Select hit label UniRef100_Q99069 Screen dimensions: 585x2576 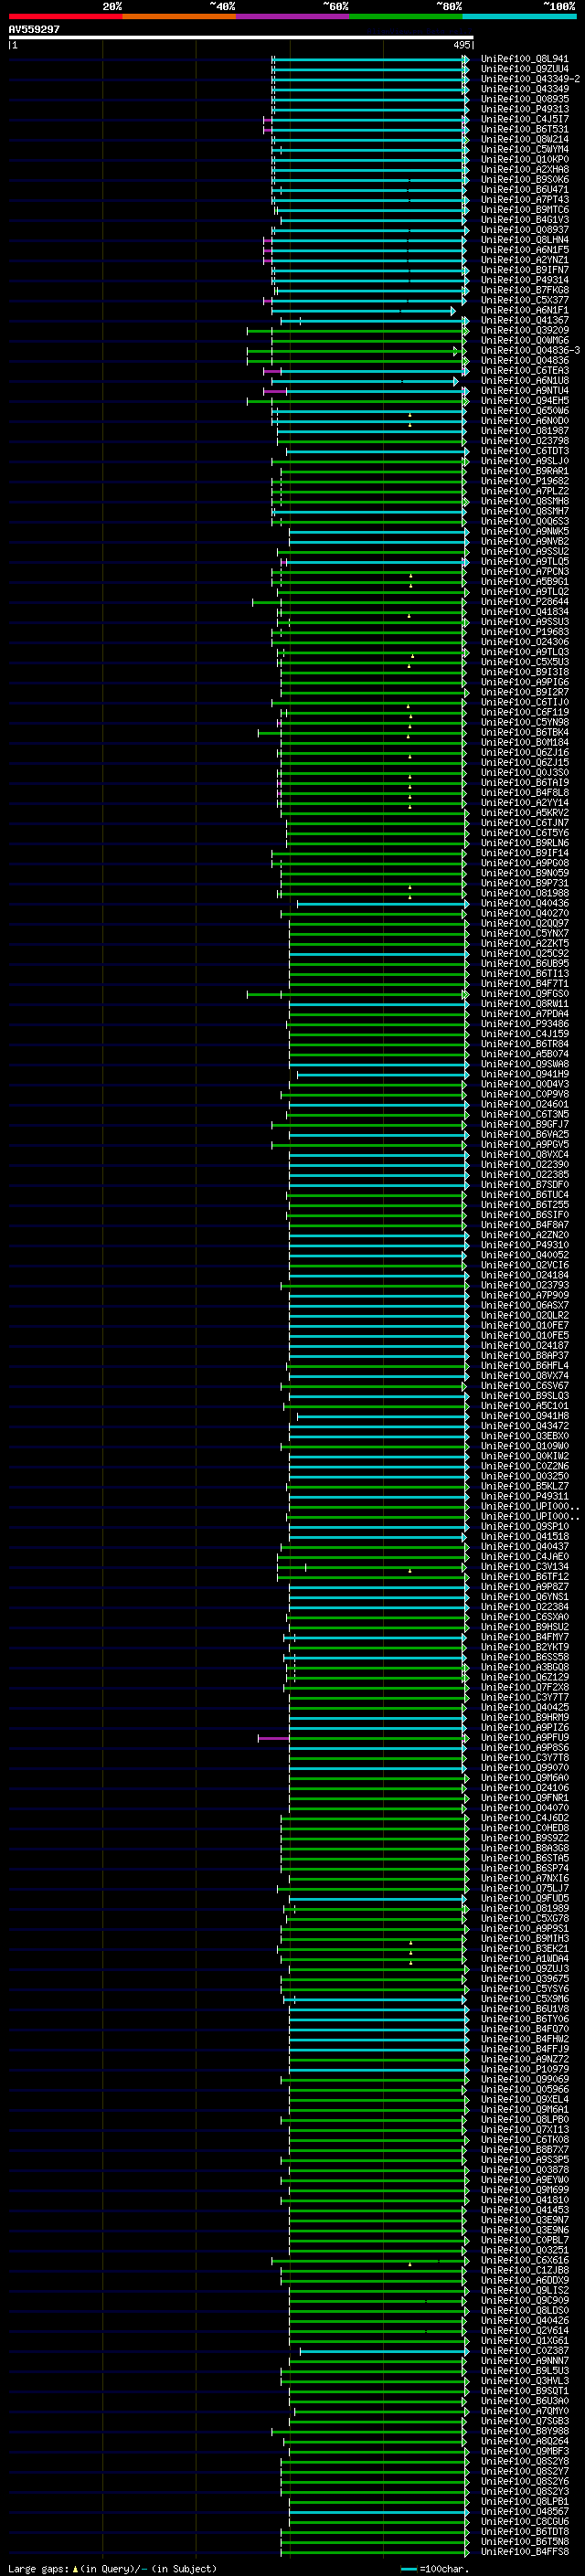tap(525, 2081)
